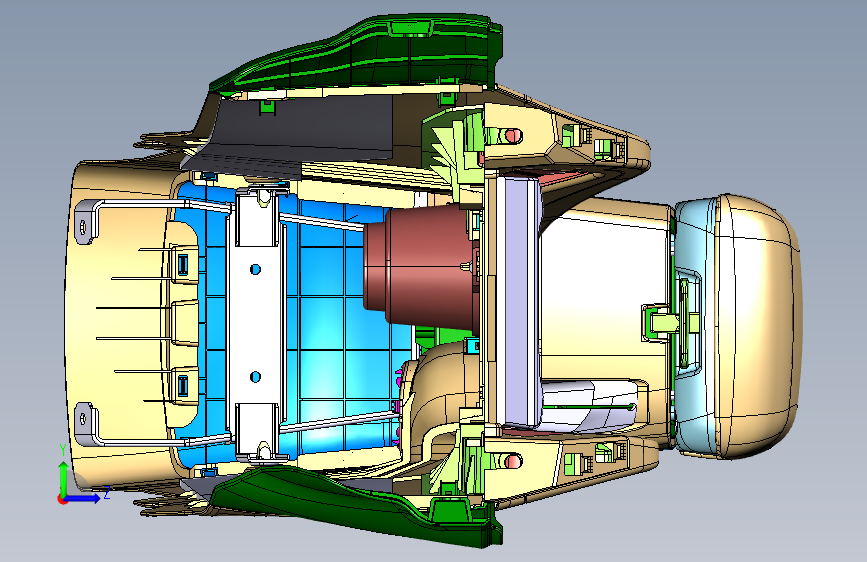Select the lower red-capped pin
Screen dimensions: 867x562
(511, 460)
